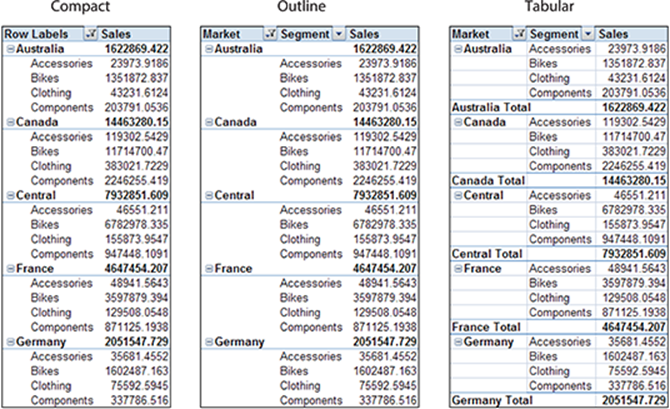Image resolution: width=670 pixels, height=409 pixels.
Task: Select Clothing value 383021.7229 in Compact
Action: pos(137,166)
